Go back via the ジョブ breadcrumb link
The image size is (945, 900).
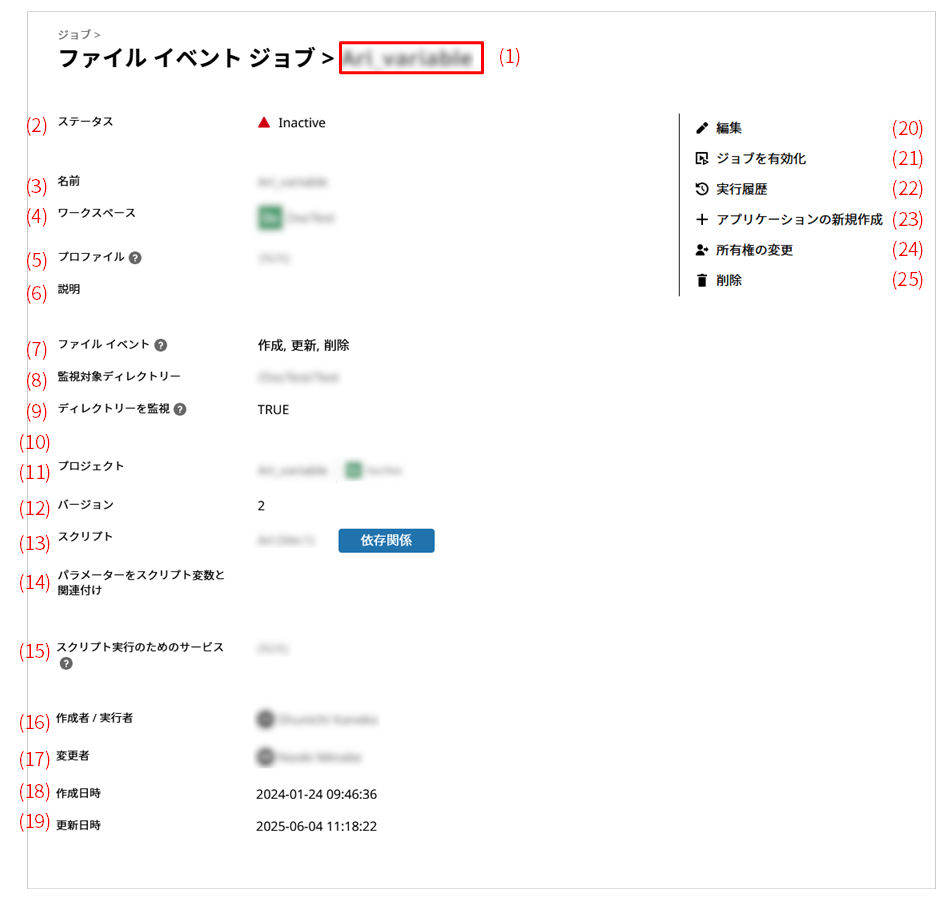click(x=72, y=35)
